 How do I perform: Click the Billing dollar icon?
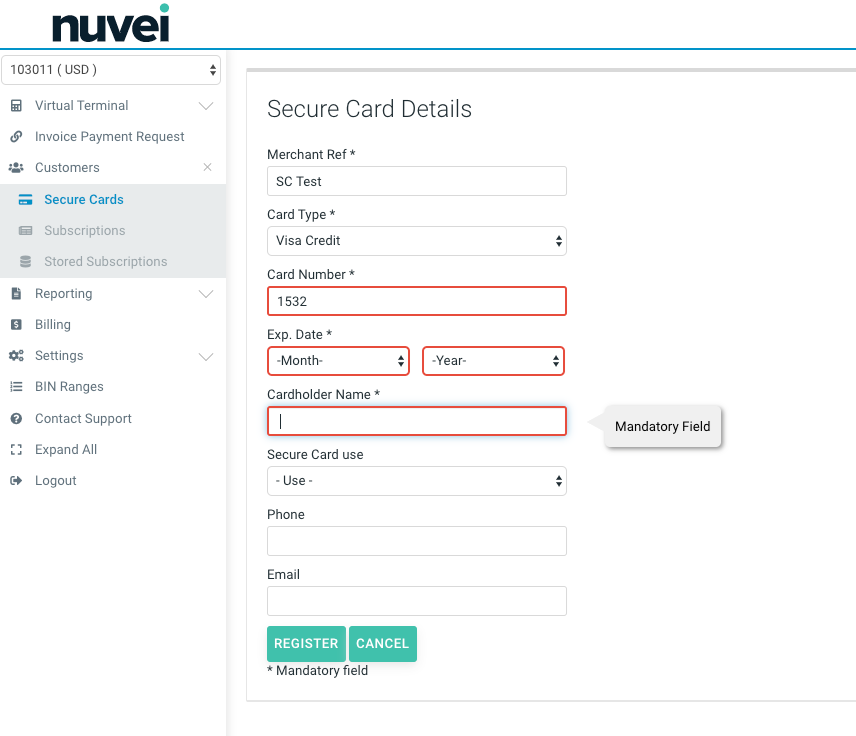tap(16, 325)
